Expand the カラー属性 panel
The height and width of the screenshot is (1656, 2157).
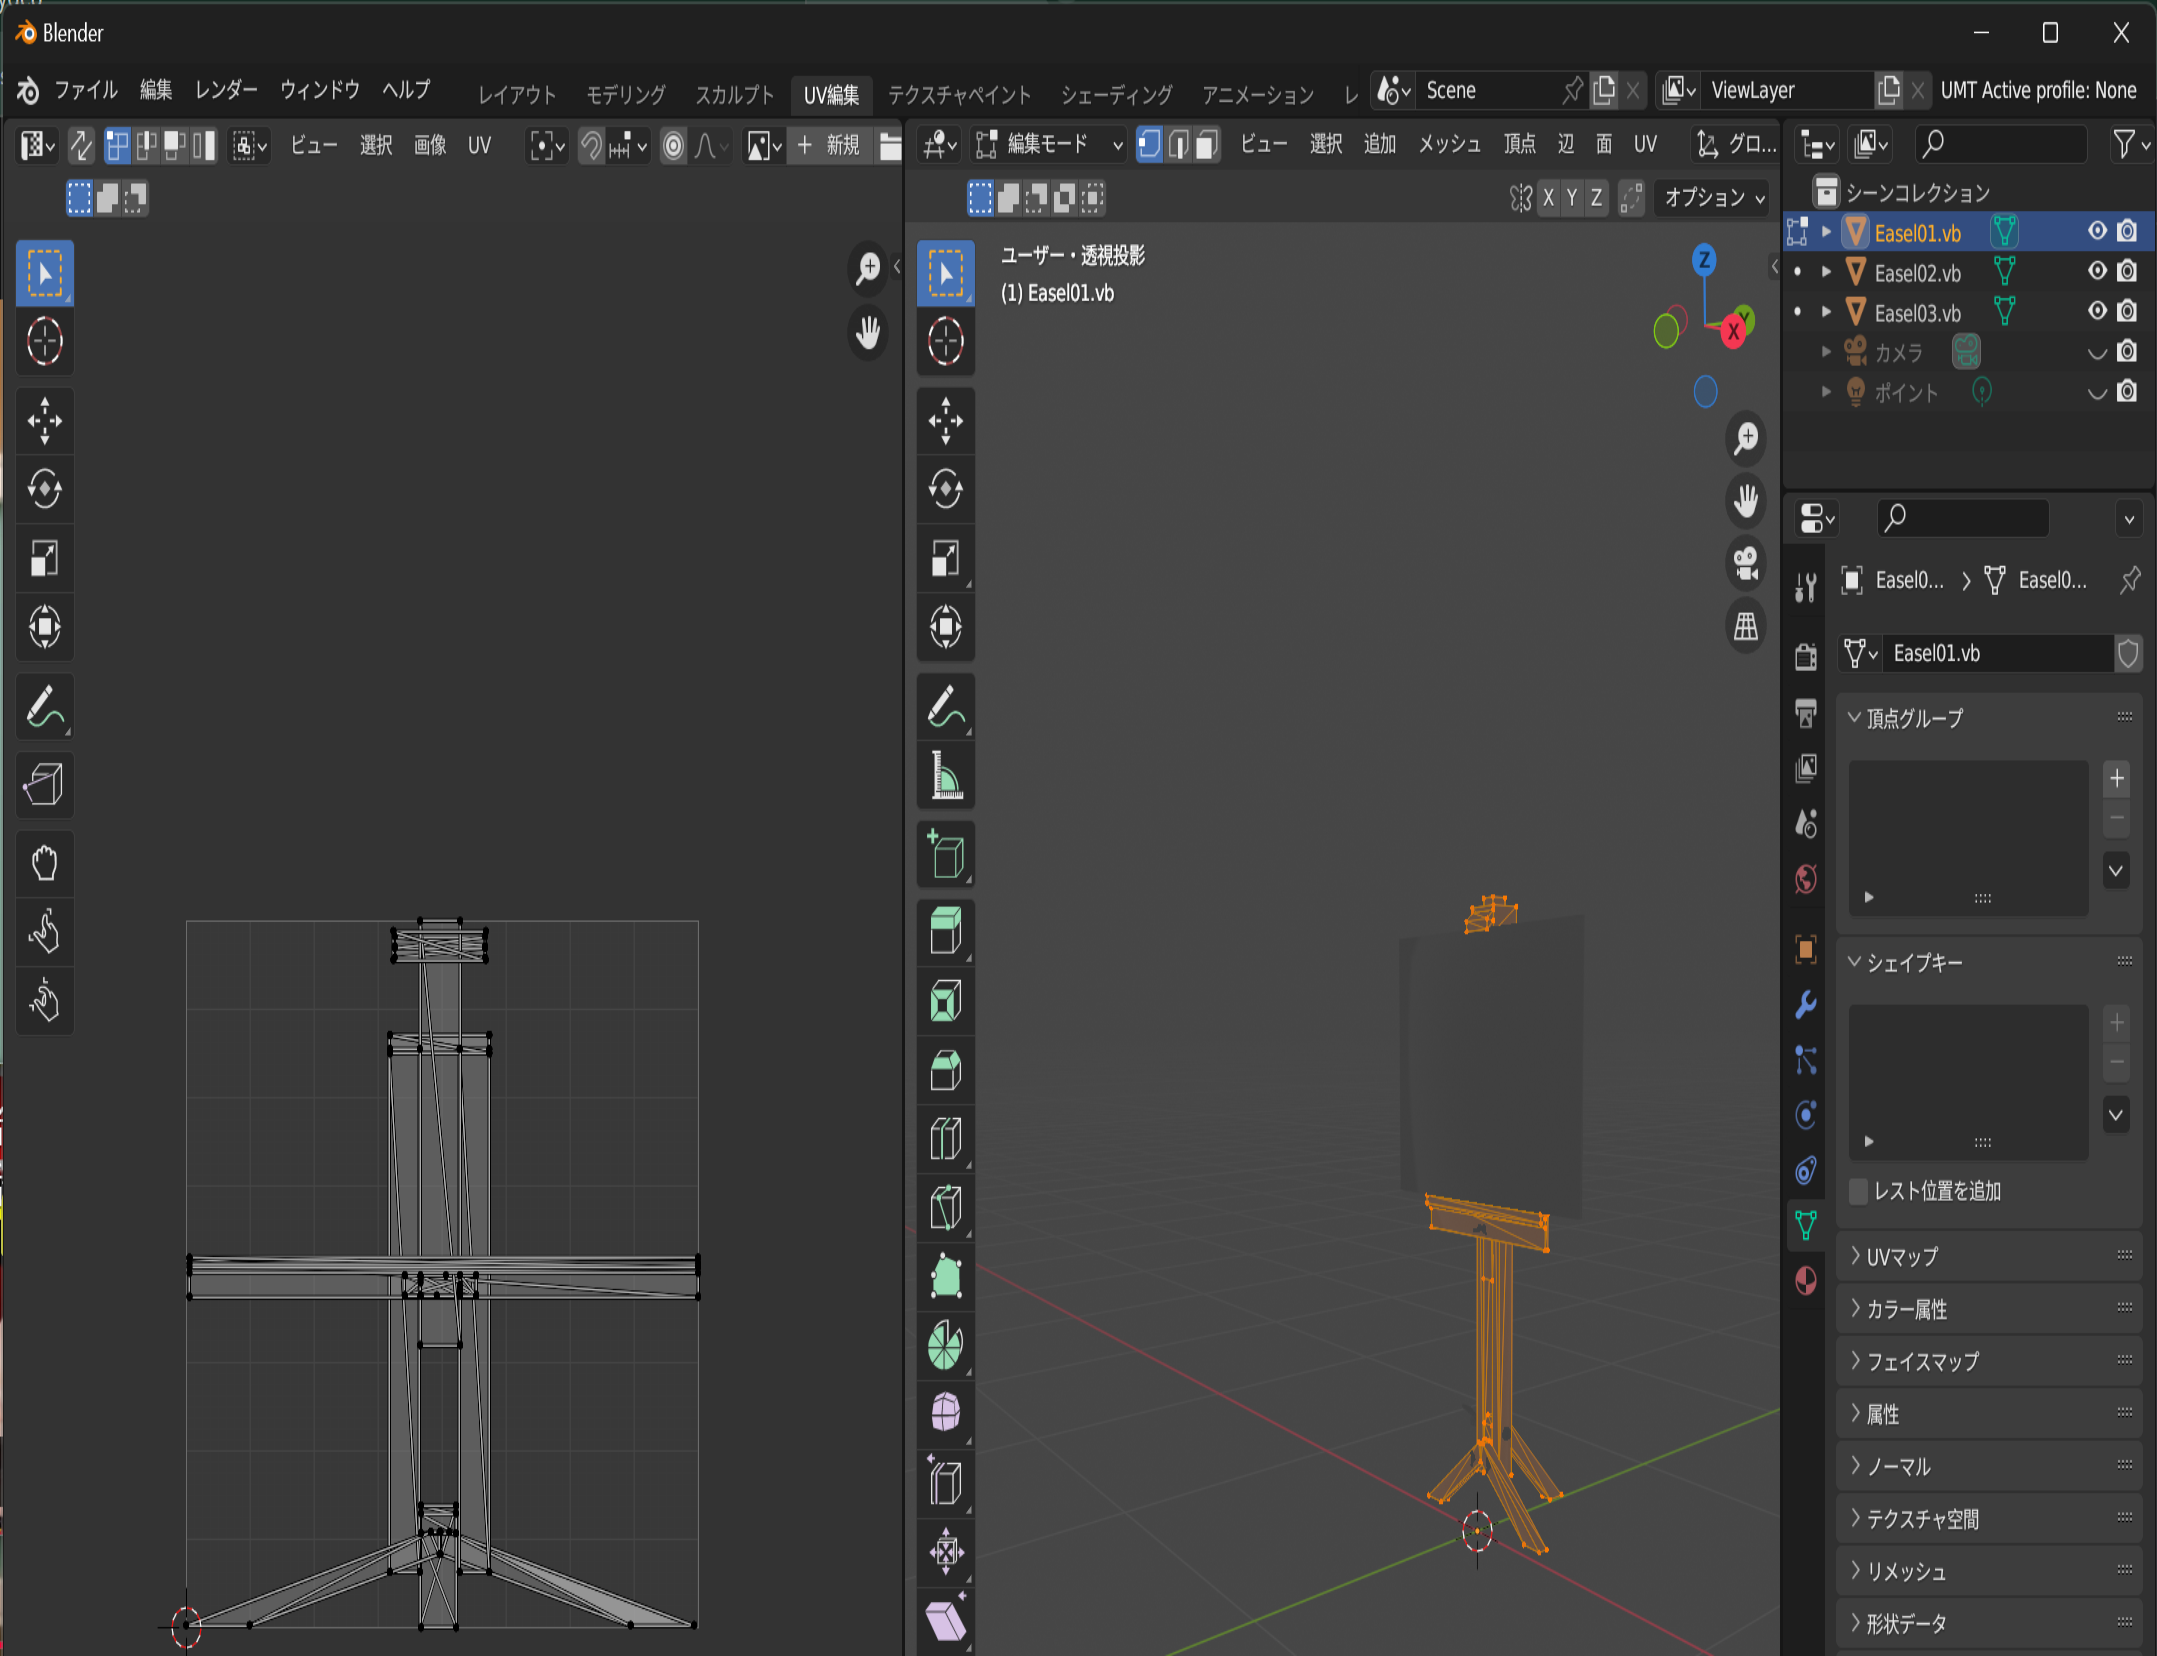[1989, 1309]
